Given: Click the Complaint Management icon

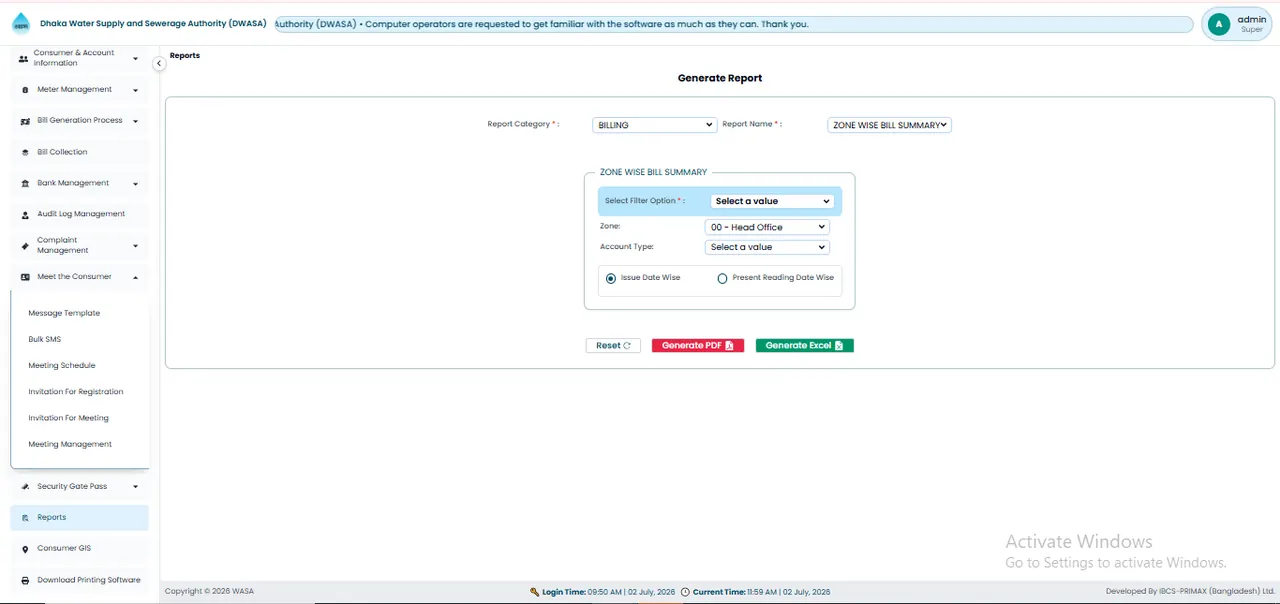Looking at the screenshot, I should tap(25, 246).
